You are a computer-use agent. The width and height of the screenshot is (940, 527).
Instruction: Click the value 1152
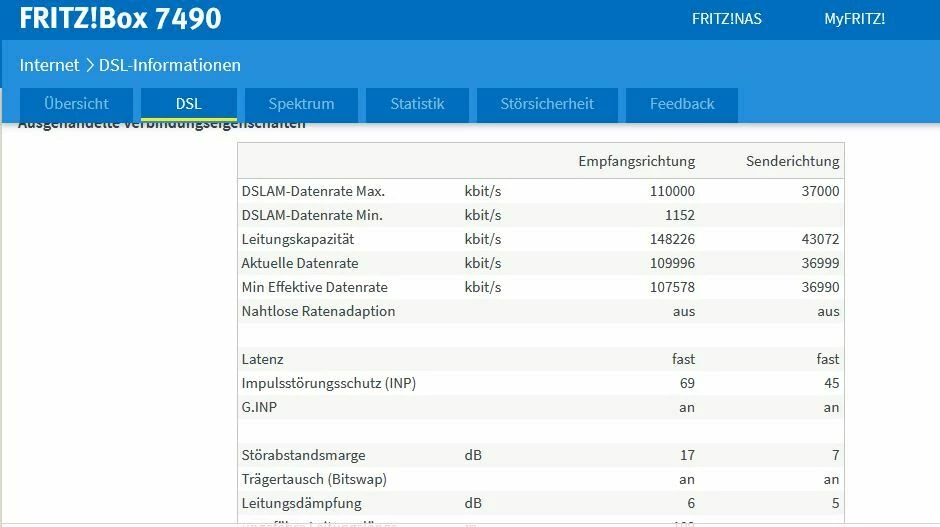pos(680,215)
